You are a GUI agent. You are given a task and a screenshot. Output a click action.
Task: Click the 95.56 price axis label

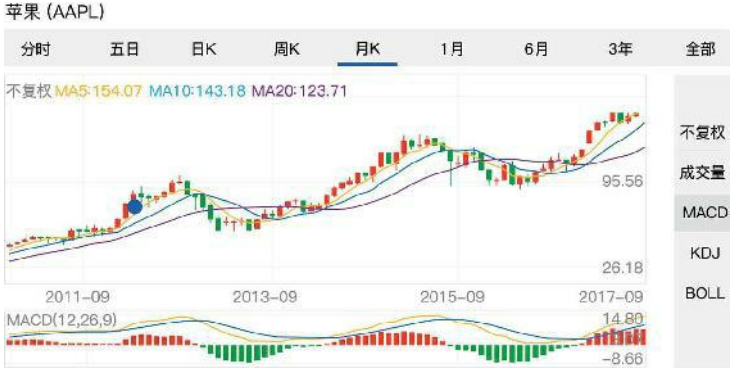pyautogui.click(x=622, y=182)
